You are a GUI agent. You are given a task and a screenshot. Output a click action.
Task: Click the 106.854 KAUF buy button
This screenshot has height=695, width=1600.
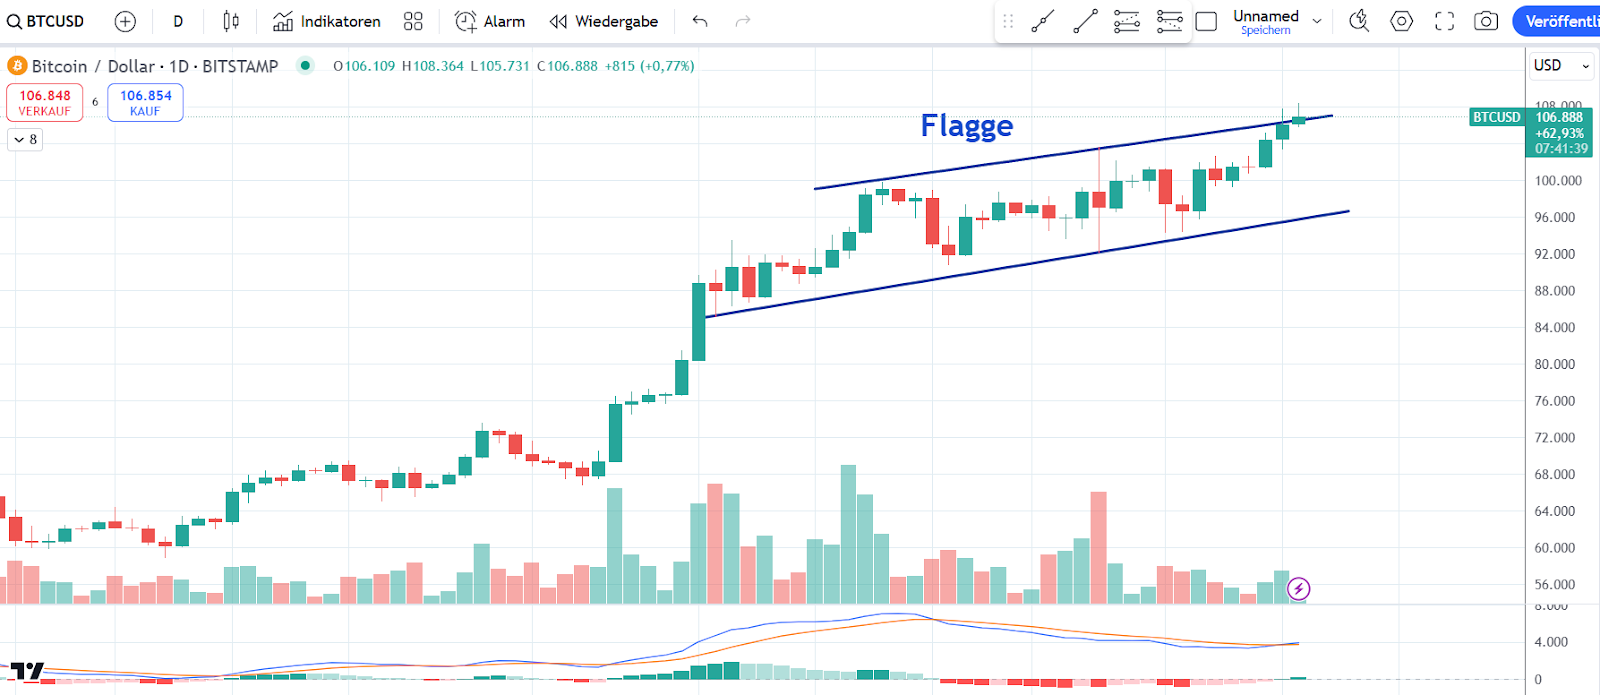pyautogui.click(x=145, y=103)
